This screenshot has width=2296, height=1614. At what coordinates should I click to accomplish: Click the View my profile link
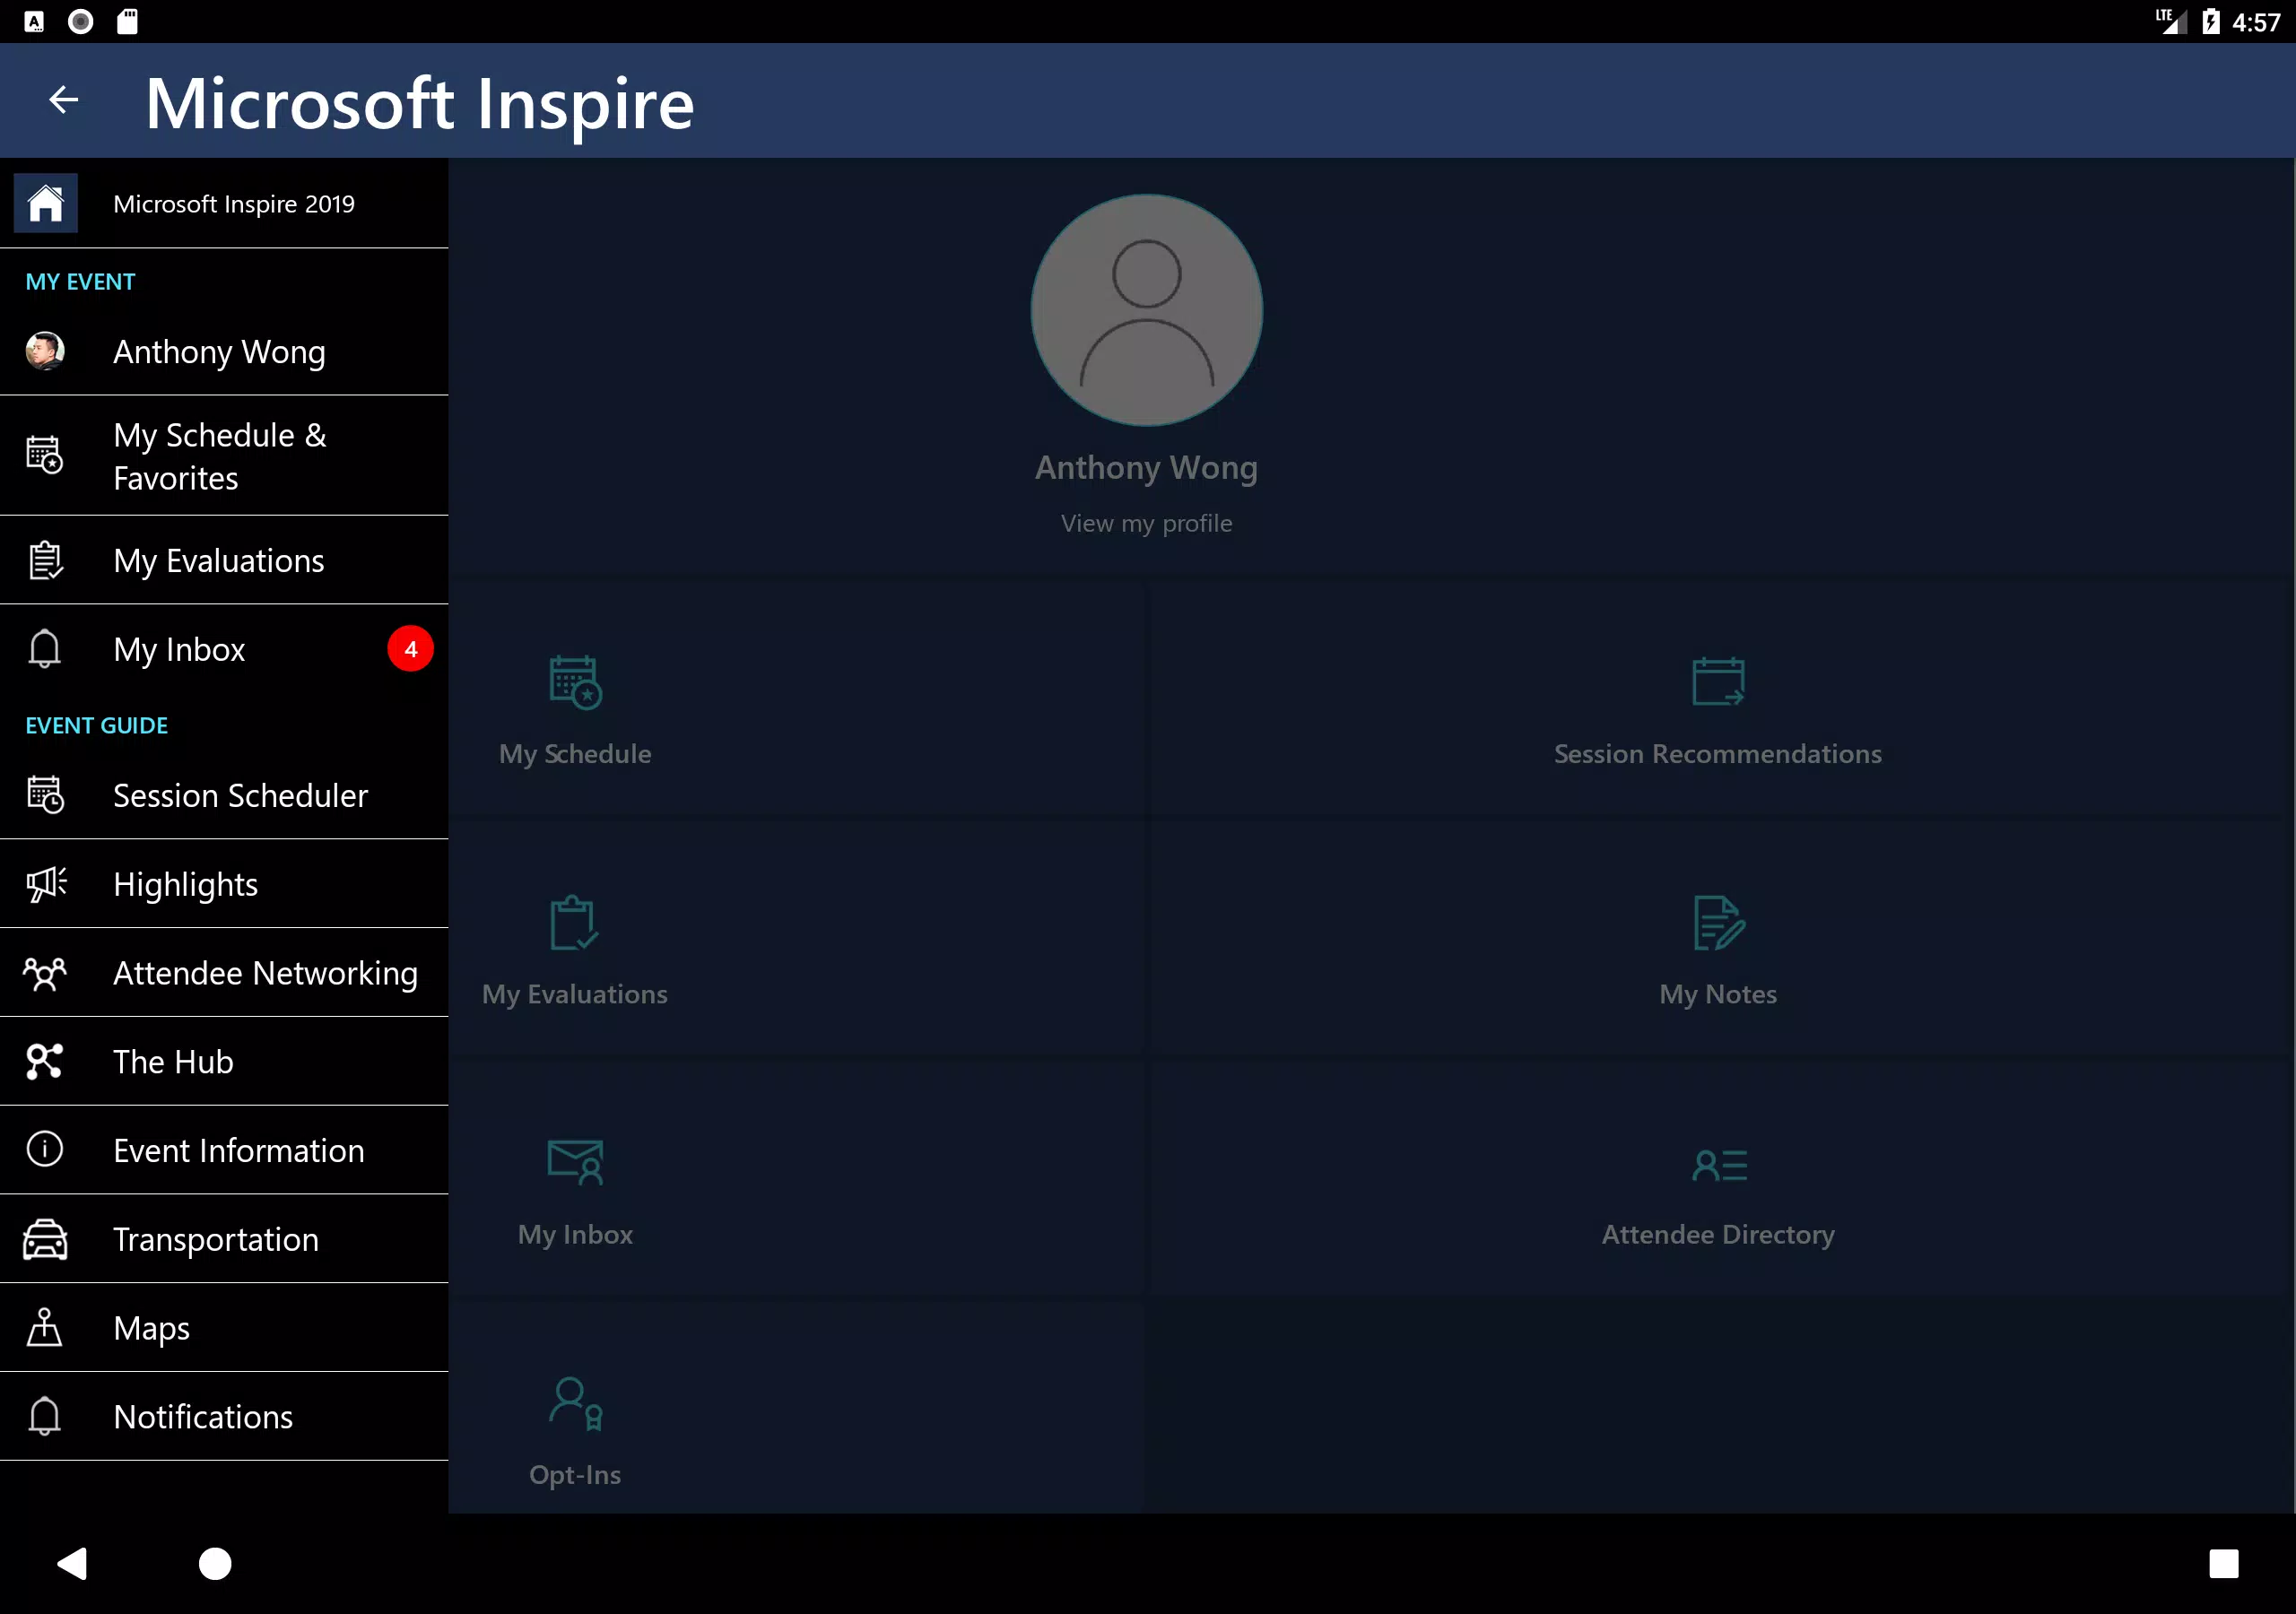click(1147, 523)
